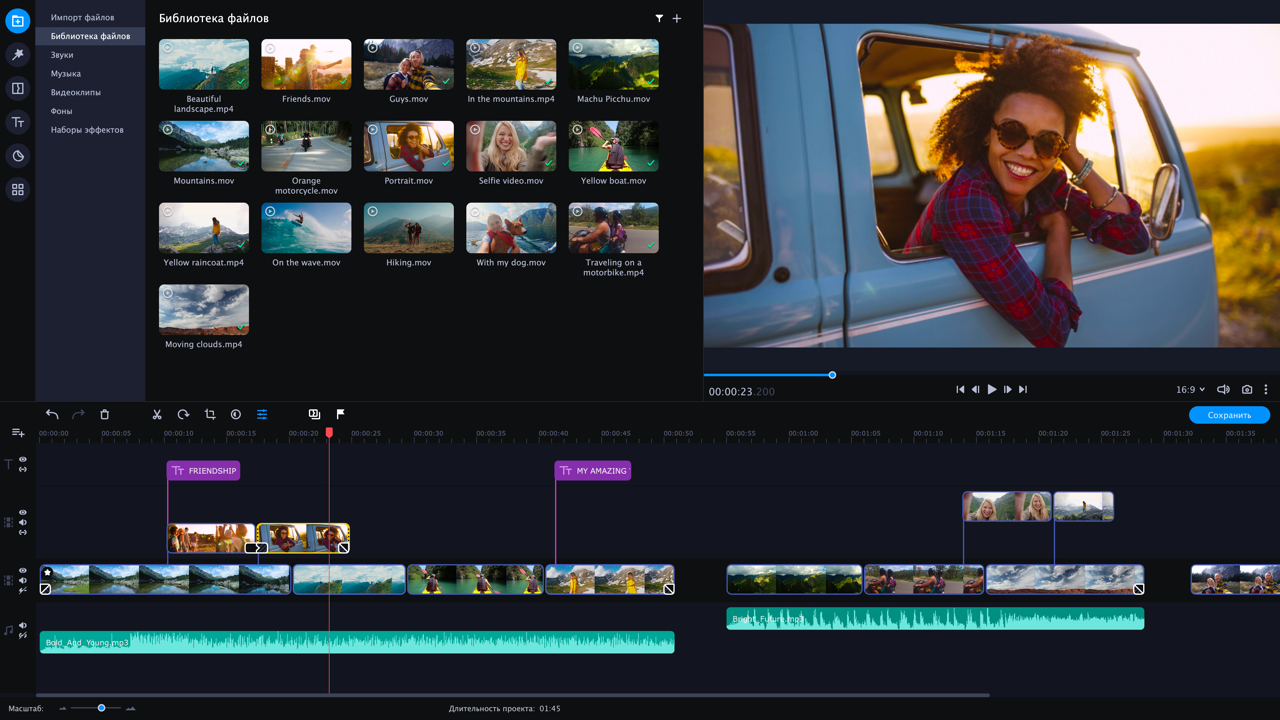Select Наборы эффектов in the sidebar
Image resolution: width=1280 pixels, height=720 pixels.
87,130
